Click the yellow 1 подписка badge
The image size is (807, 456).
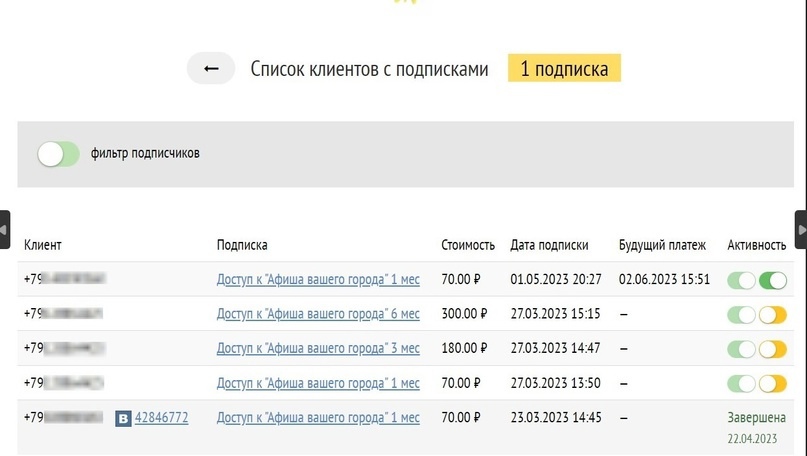pyautogui.click(x=564, y=69)
